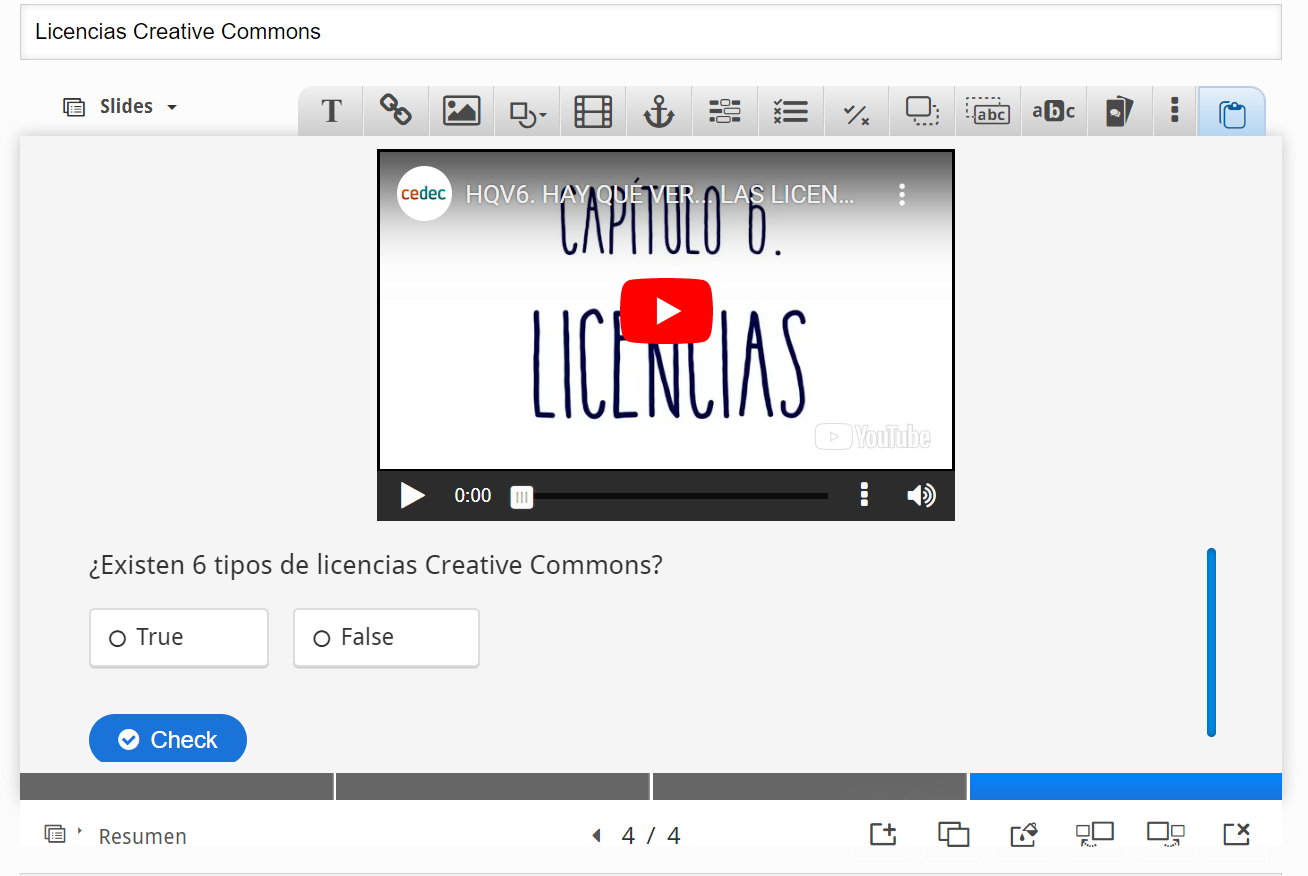
Task: Click the cedec channel logo
Action: point(424,194)
